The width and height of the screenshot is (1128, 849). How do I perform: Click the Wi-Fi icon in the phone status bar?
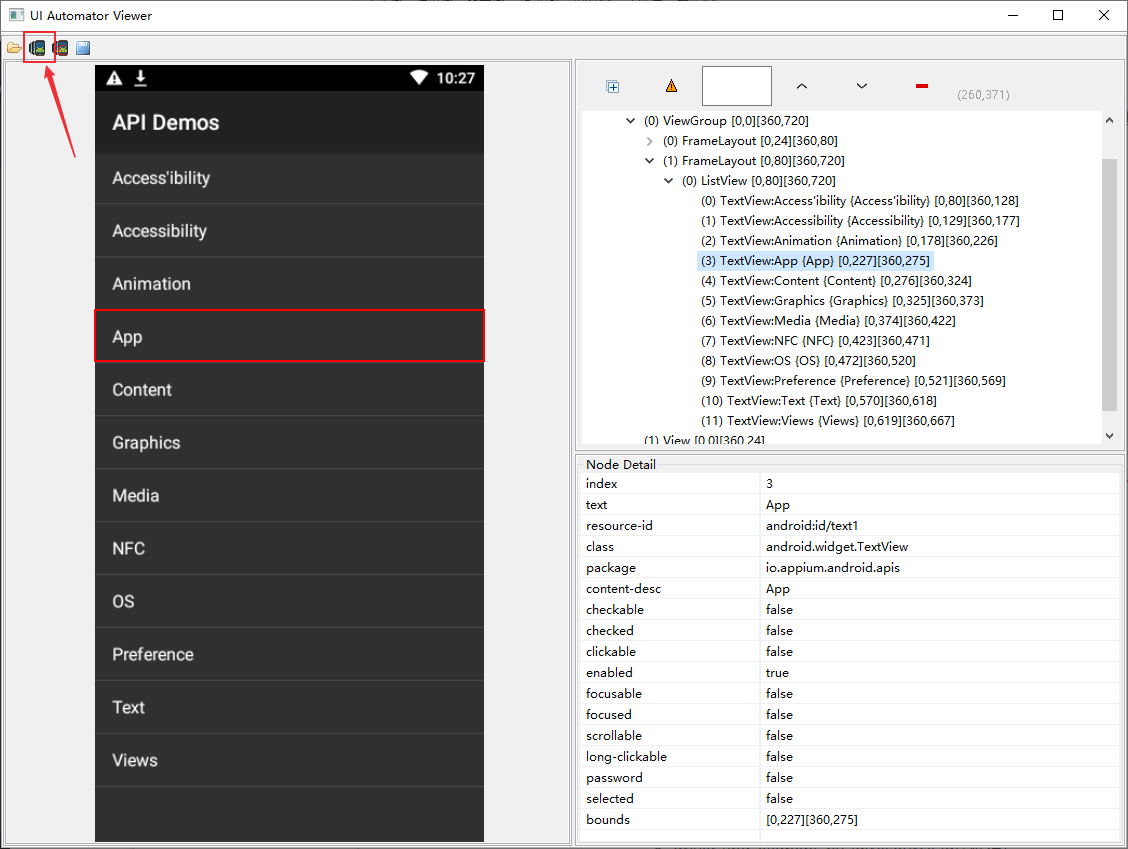419,78
